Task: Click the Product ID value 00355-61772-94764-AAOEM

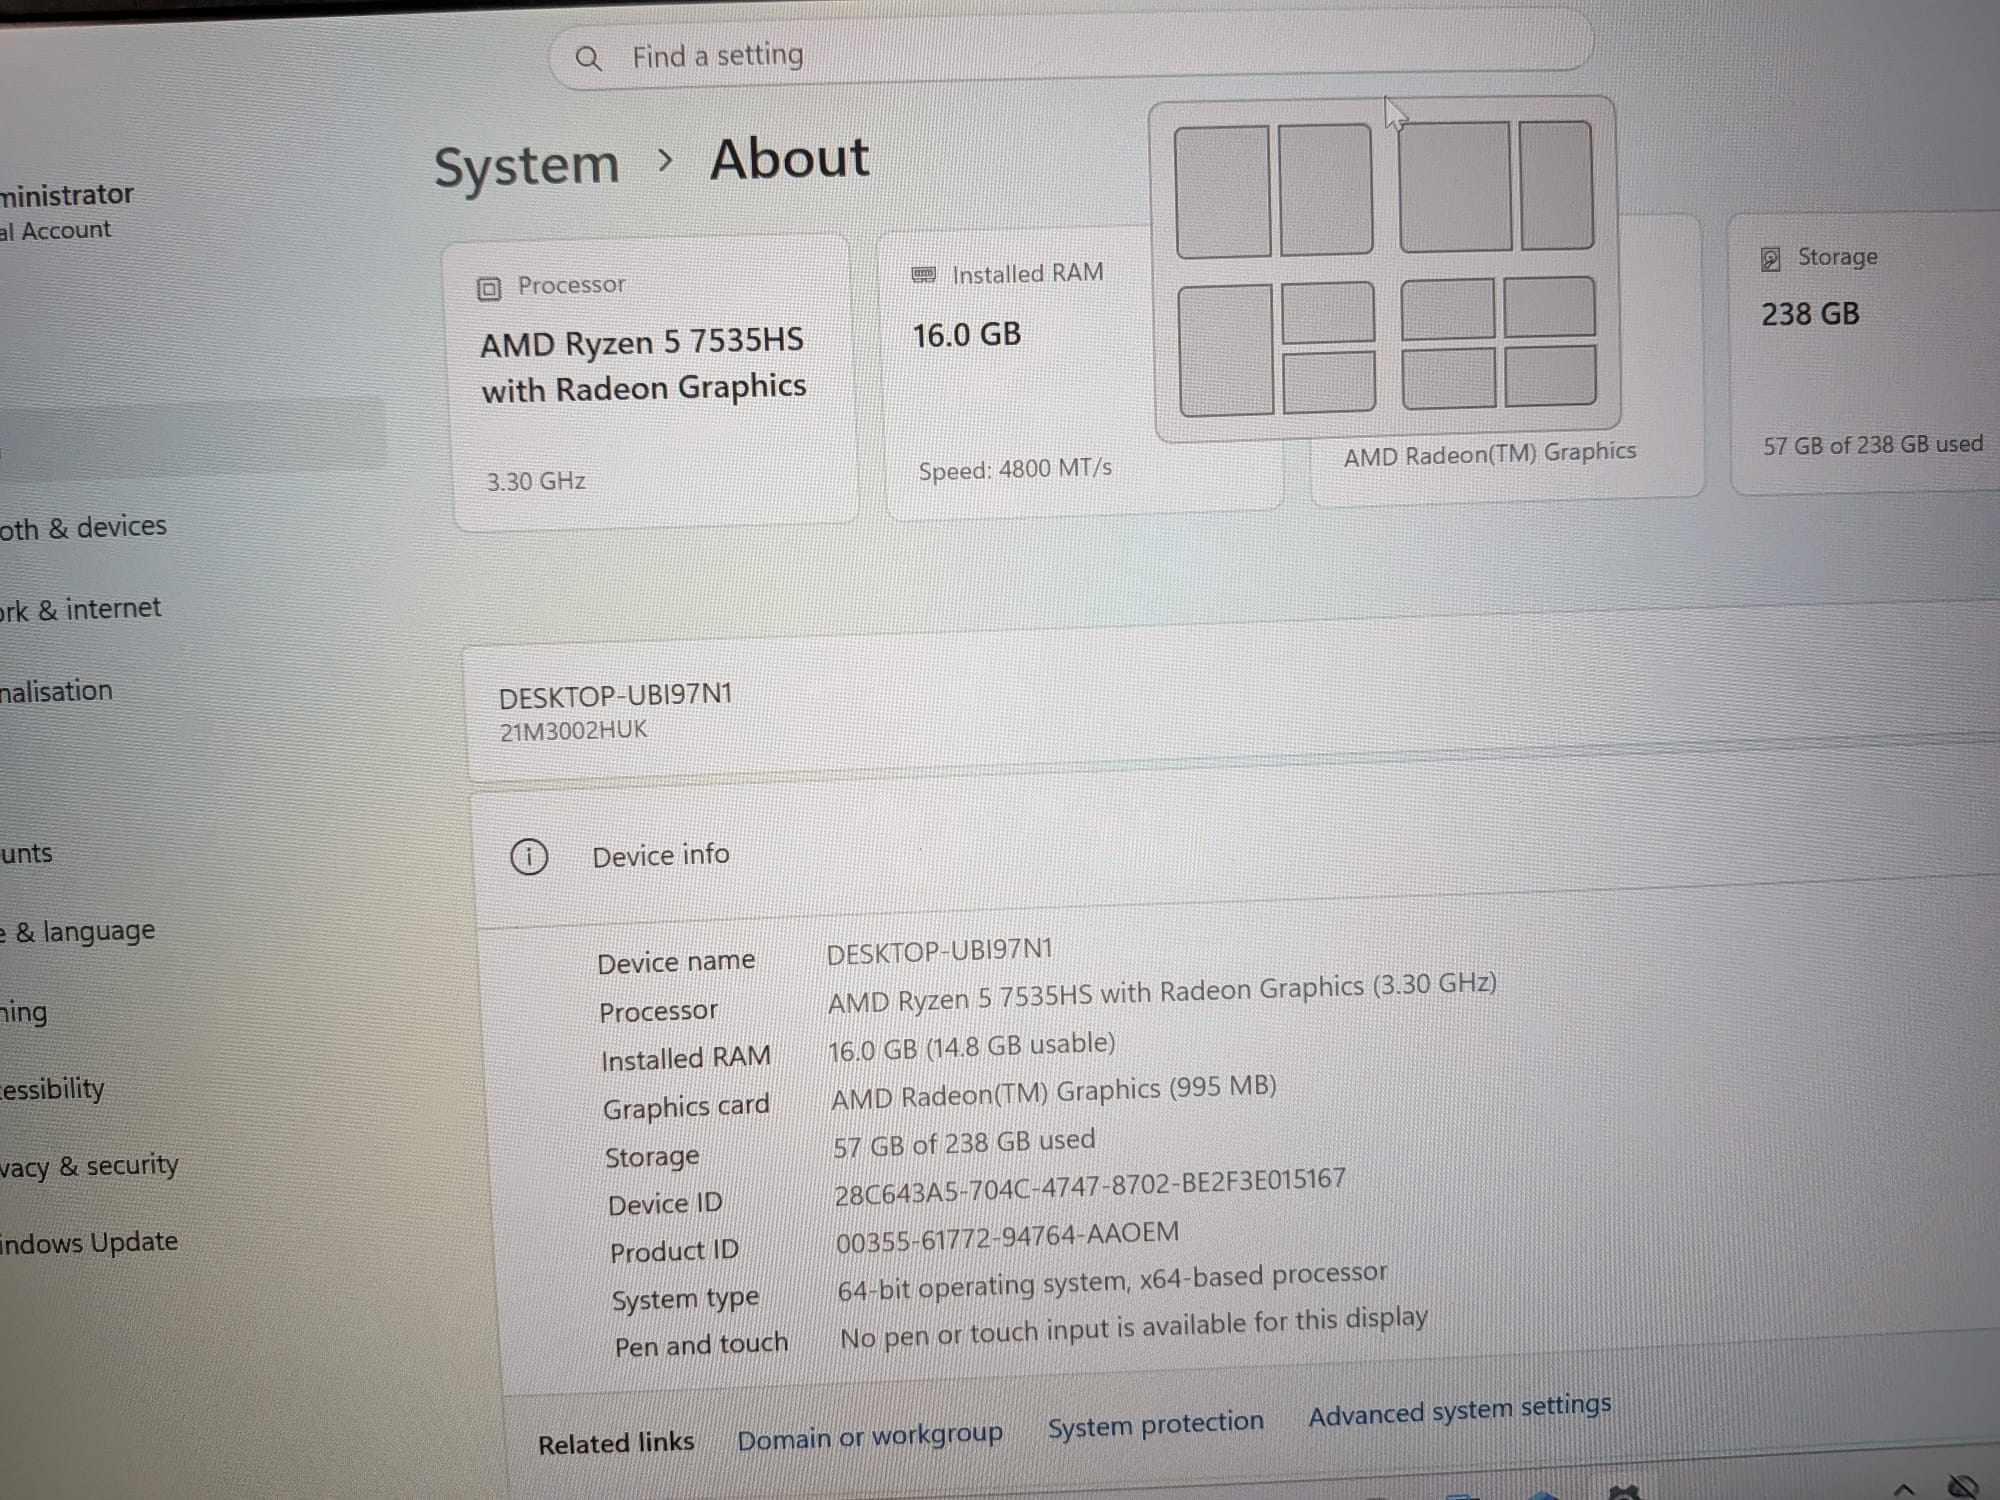Action: pyautogui.click(x=1008, y=1237)
